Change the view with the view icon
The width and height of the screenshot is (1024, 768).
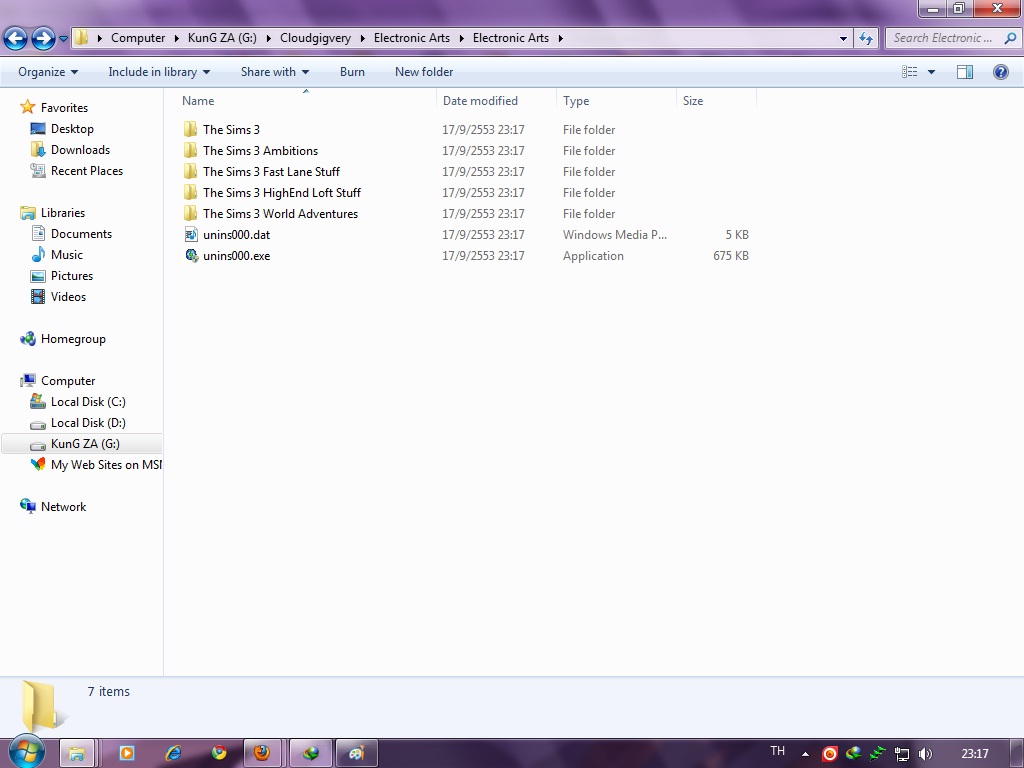pos(910,72)
